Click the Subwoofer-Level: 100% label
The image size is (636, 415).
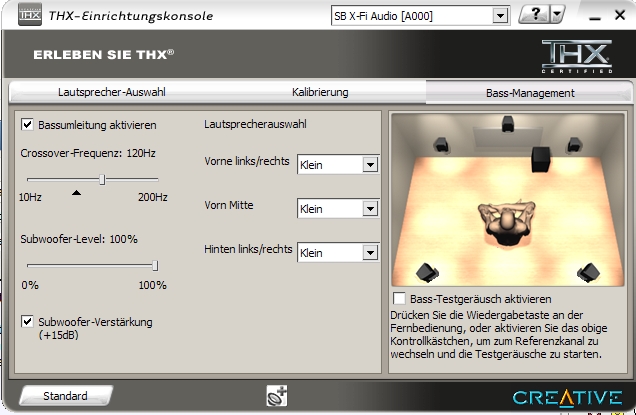79,239
